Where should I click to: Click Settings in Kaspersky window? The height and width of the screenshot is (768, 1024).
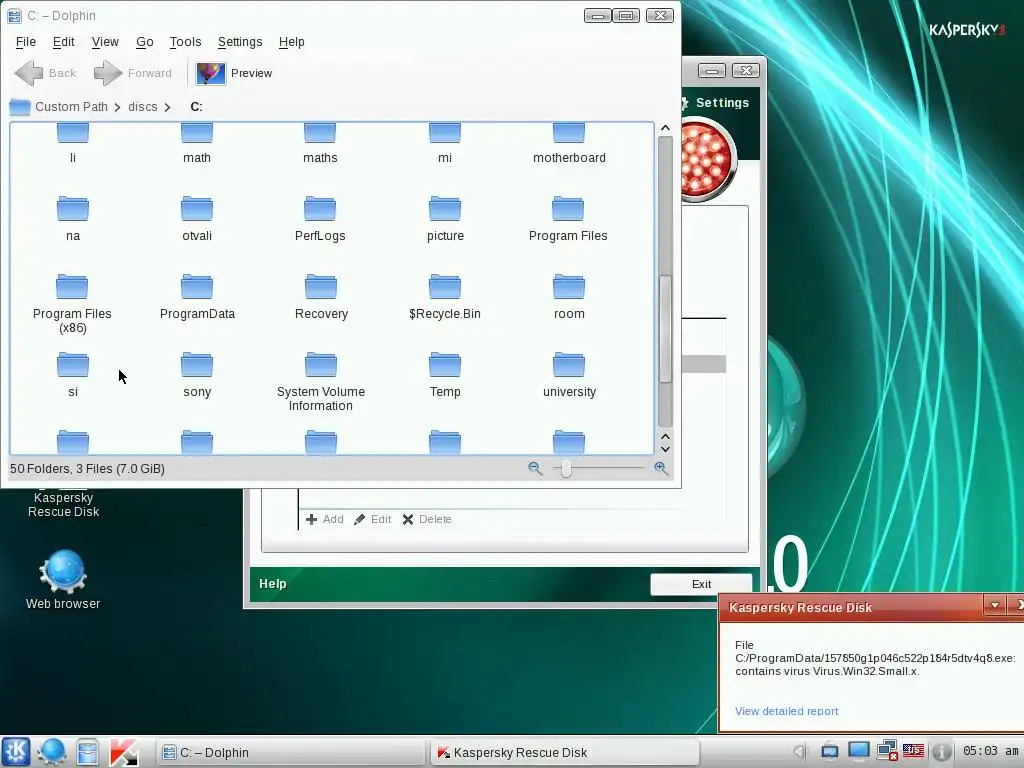point(722,103)
